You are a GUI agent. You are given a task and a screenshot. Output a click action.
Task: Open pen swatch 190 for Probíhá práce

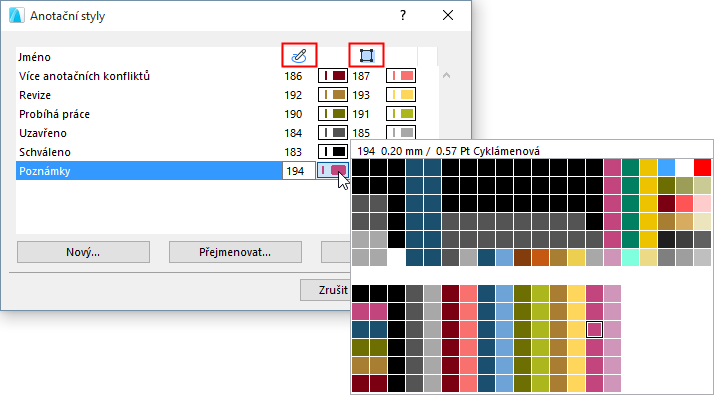[x=333, y=114]
